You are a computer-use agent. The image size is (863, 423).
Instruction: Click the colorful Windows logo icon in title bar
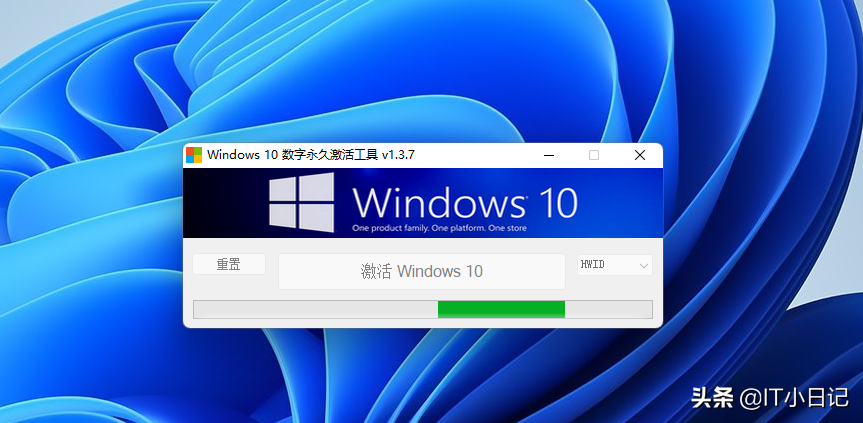(194, 155)
